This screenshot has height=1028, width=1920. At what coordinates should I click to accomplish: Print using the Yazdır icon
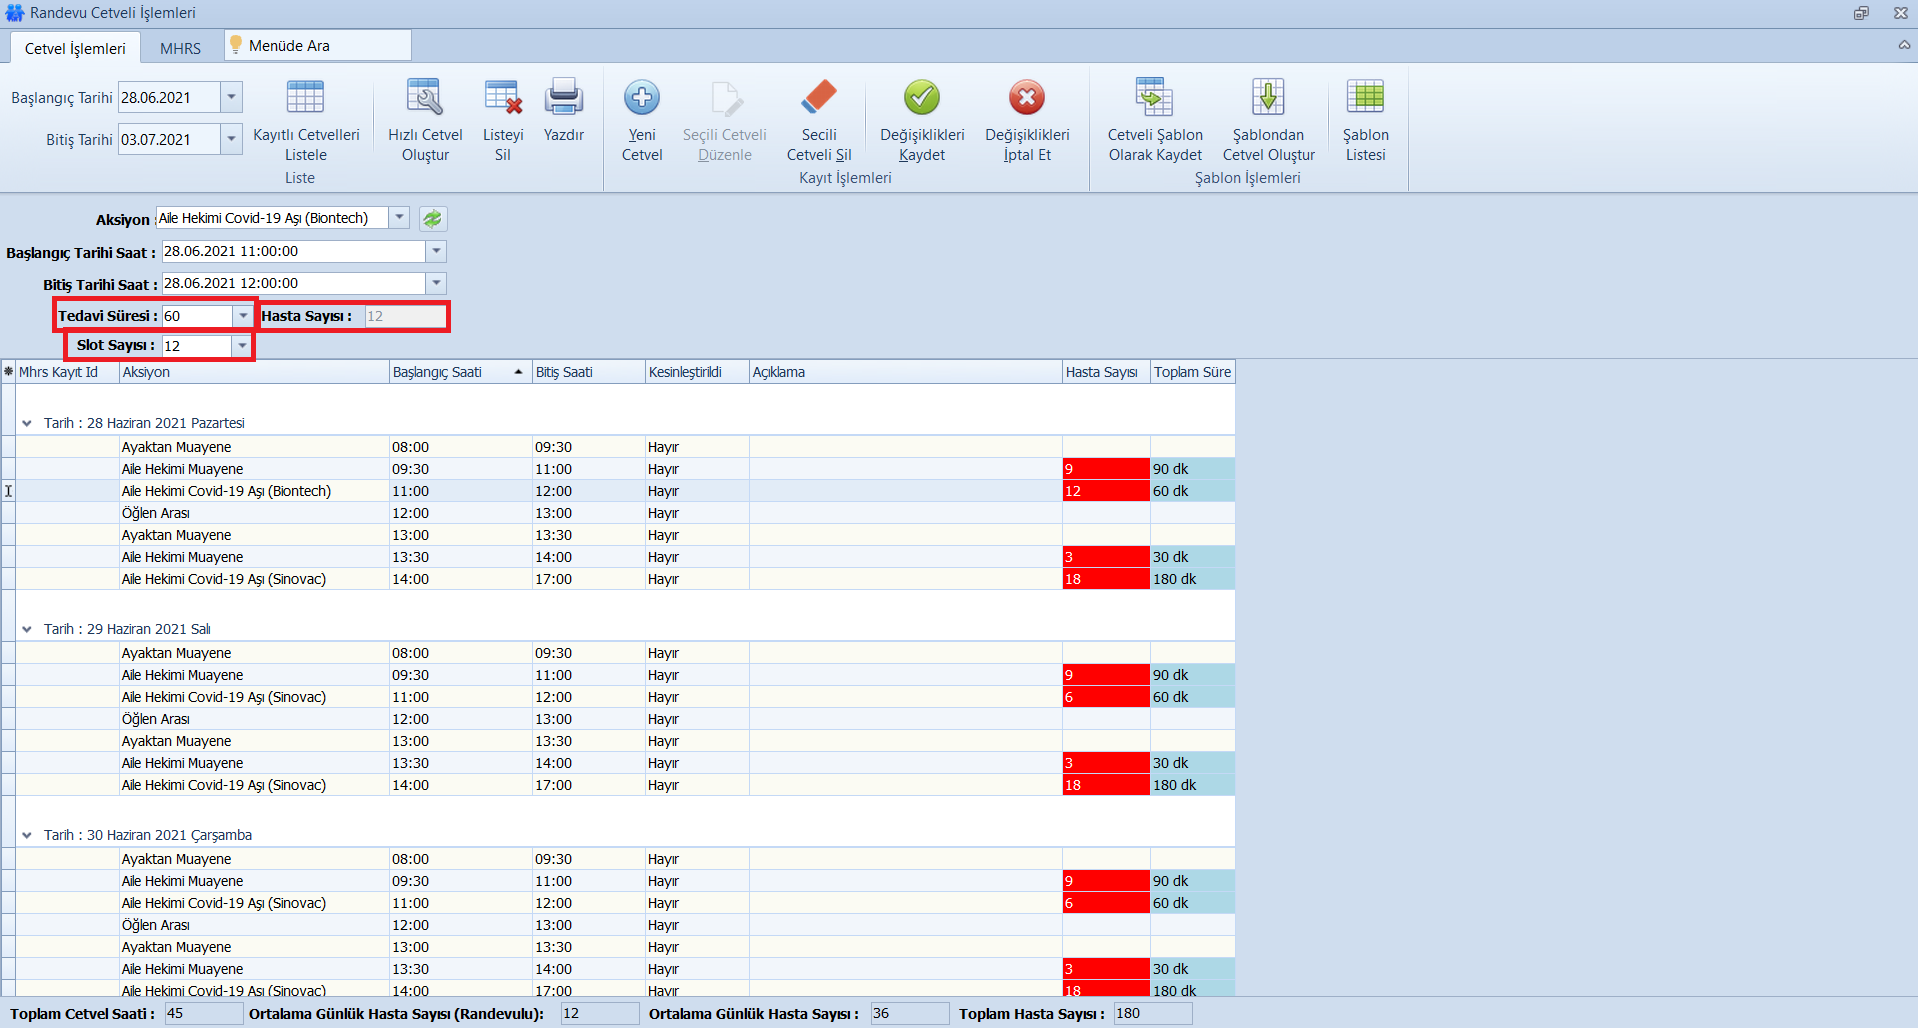564,98
